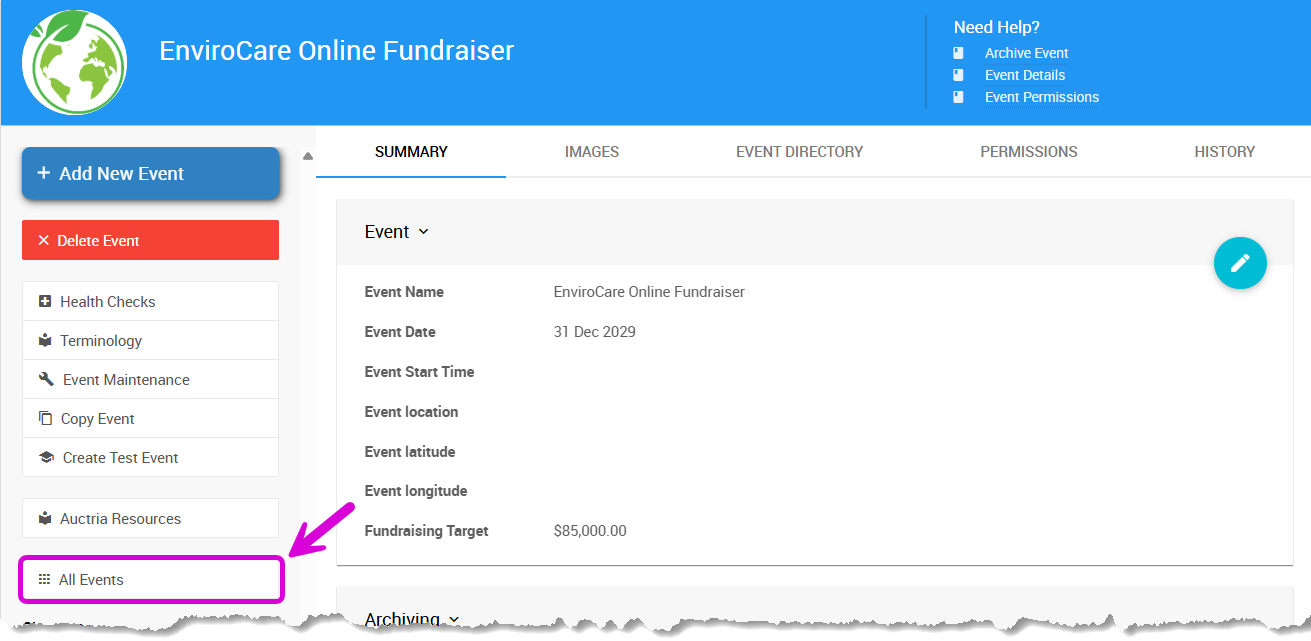The height and width of the screenshot is (641, 1311).
Task: Click the All Events grid icon
Action: 44,579
